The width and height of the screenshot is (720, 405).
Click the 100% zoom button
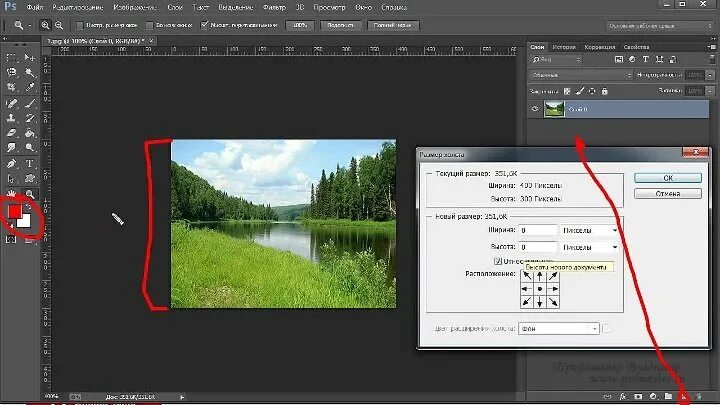click(x=300, y=25)
